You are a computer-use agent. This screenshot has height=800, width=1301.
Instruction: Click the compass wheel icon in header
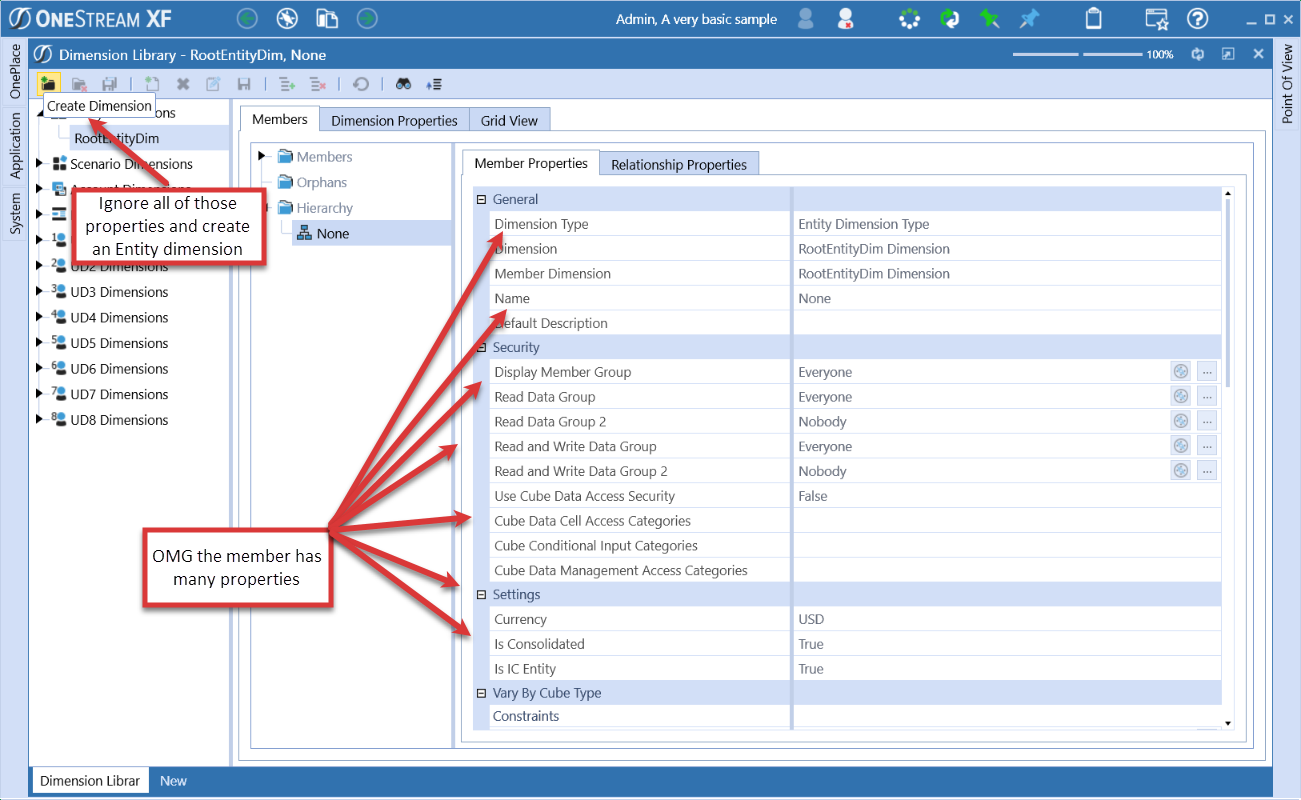(288, 18)
